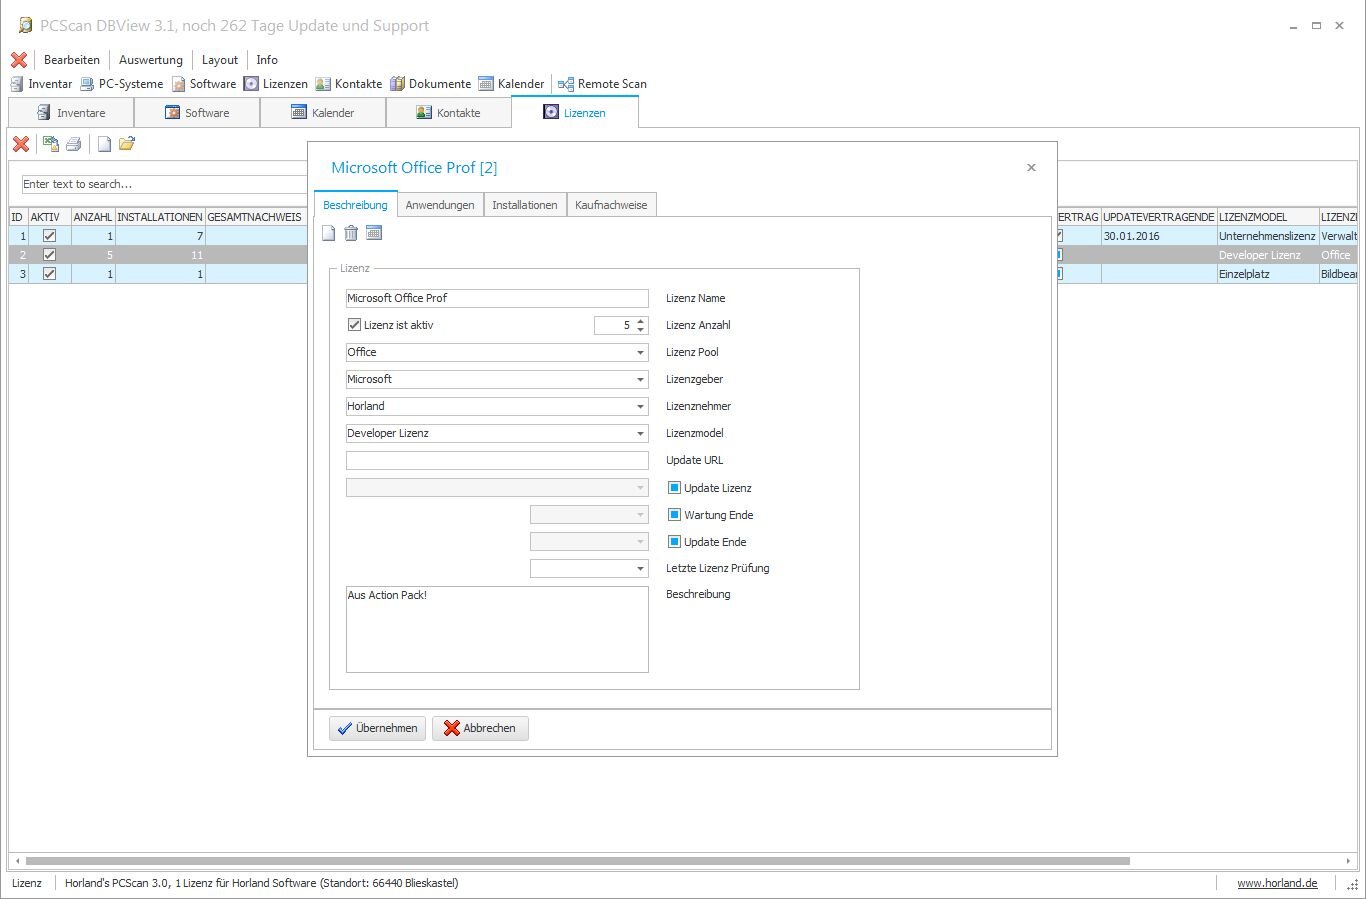Click the Beschreibung text area
1366x899 pixels.
pos(497,629)
